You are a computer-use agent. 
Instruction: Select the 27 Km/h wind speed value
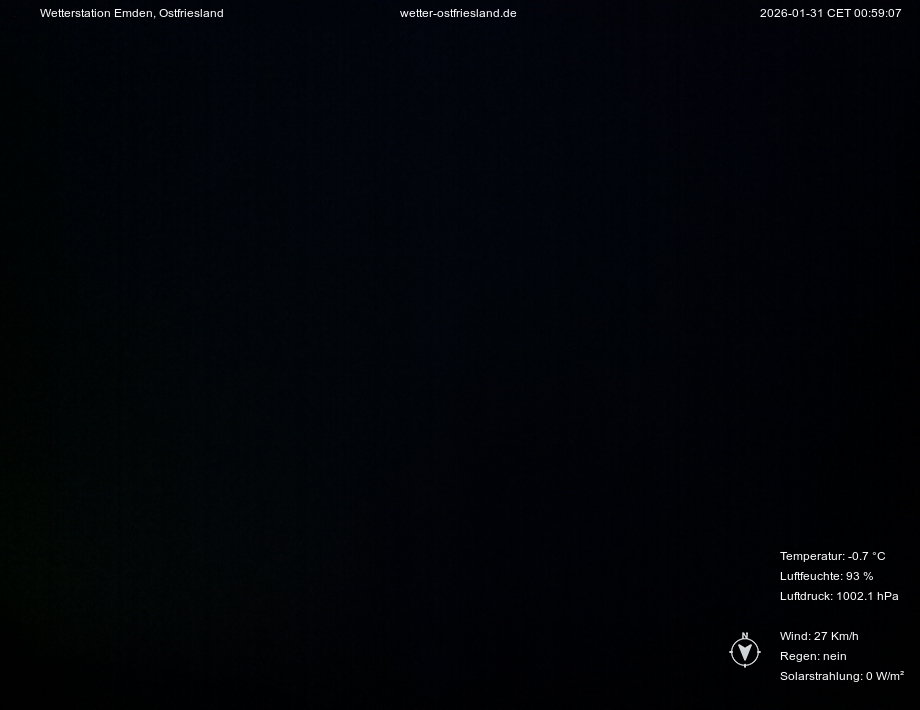pyautogui.click(x=837, y=636)
